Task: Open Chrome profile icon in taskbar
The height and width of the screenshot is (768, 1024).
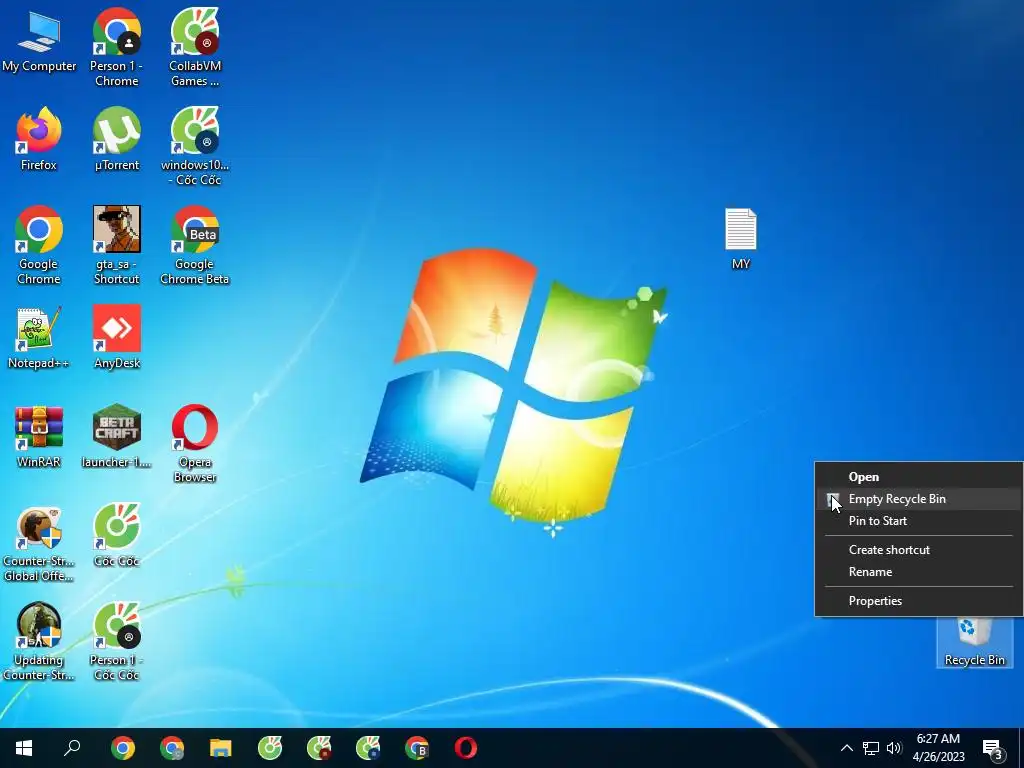Action: click(x=172, y=748)
